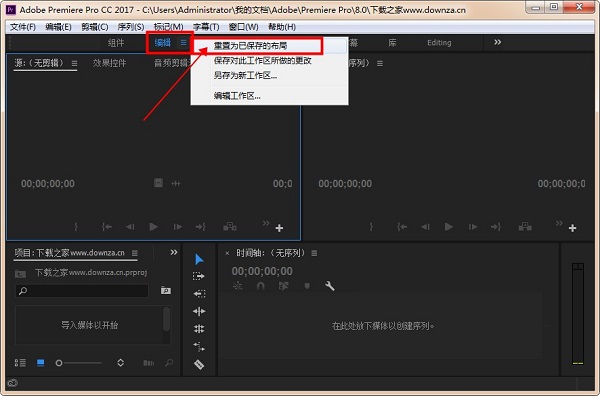This screenshot has height=396, width=600.
Task: Open the source panel menu next to 源:(无剪辑)
Action: [74, 63]
